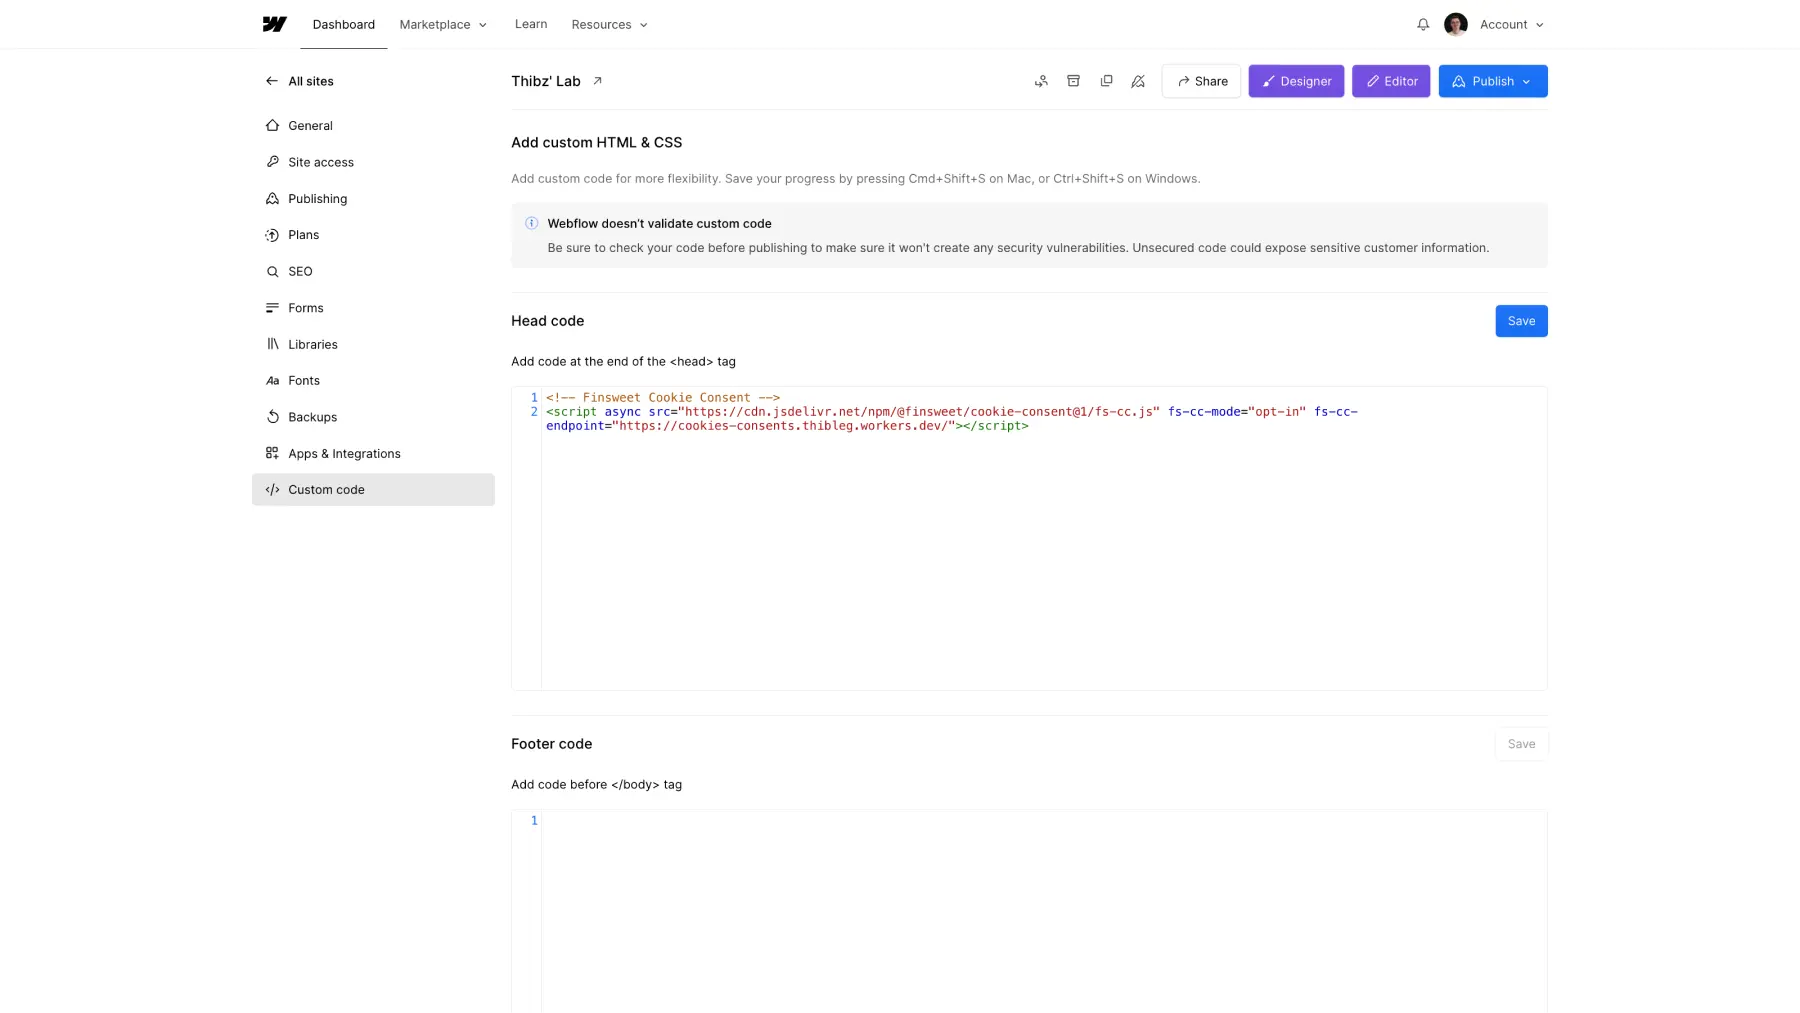Expand the Marketplace menu
The image size is (1800, 1013).
pyautogui.click(x=443, y=24)
